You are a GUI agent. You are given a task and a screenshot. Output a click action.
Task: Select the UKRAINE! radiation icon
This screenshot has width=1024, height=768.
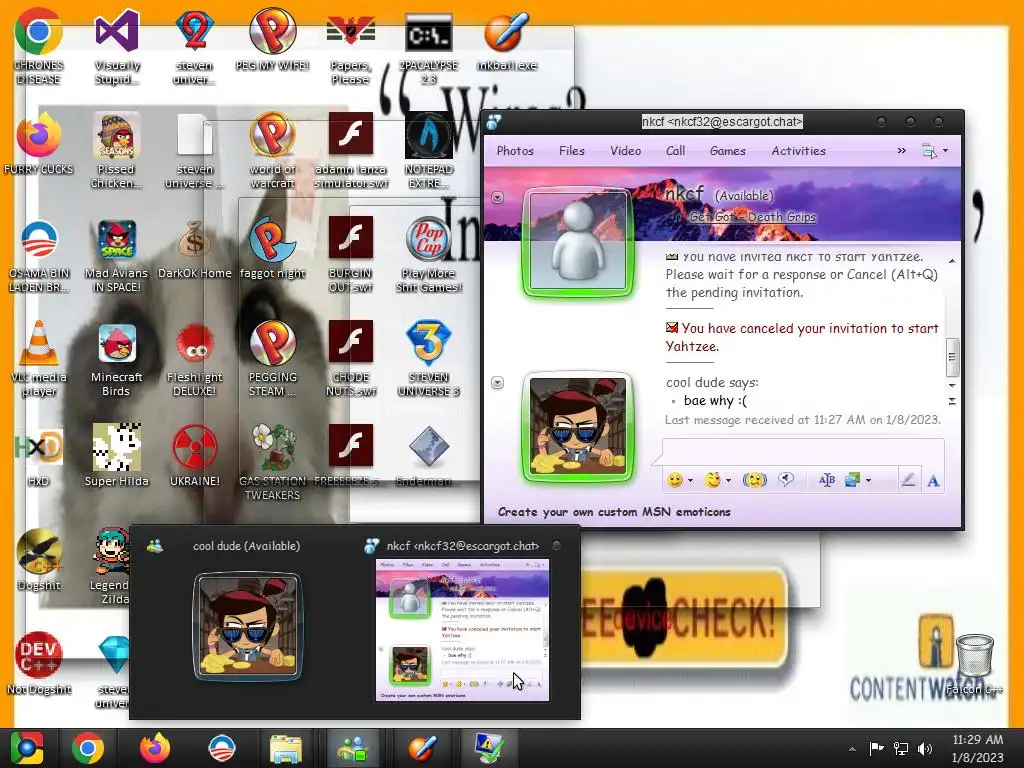click(195, 456)
